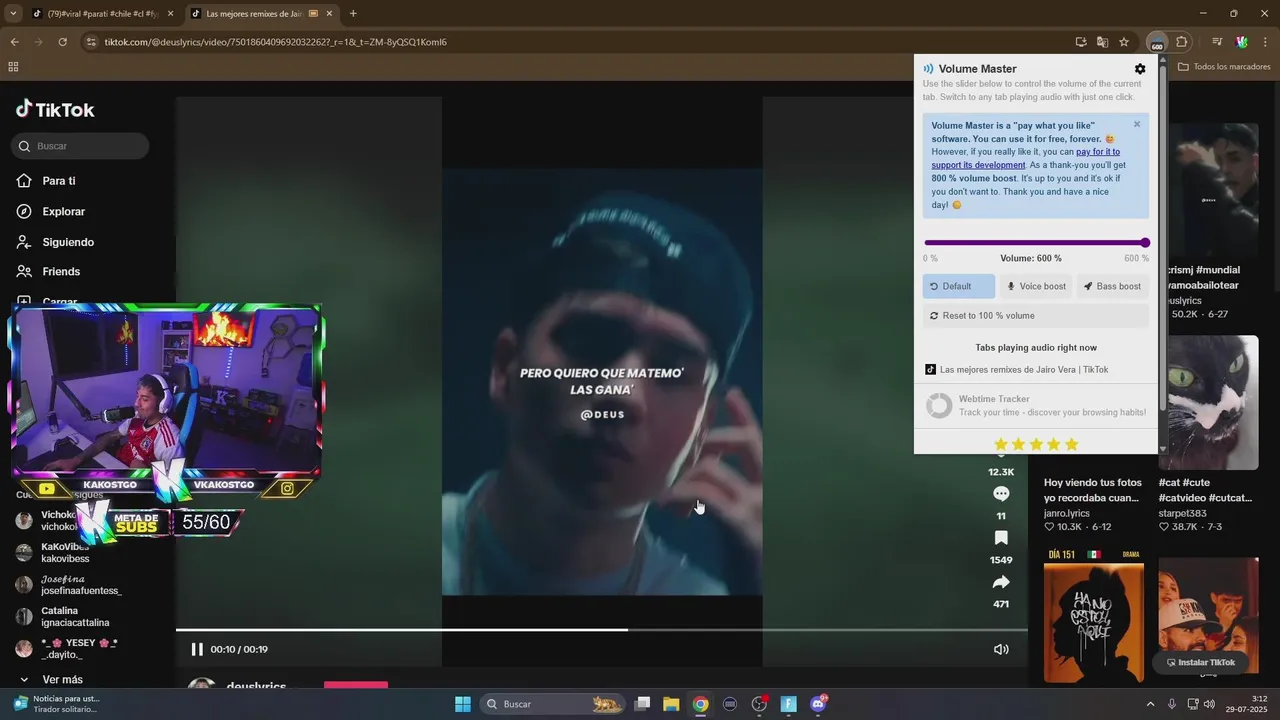Open Task View on taskbar
1280x720 pixels.
tap(642, 704)
